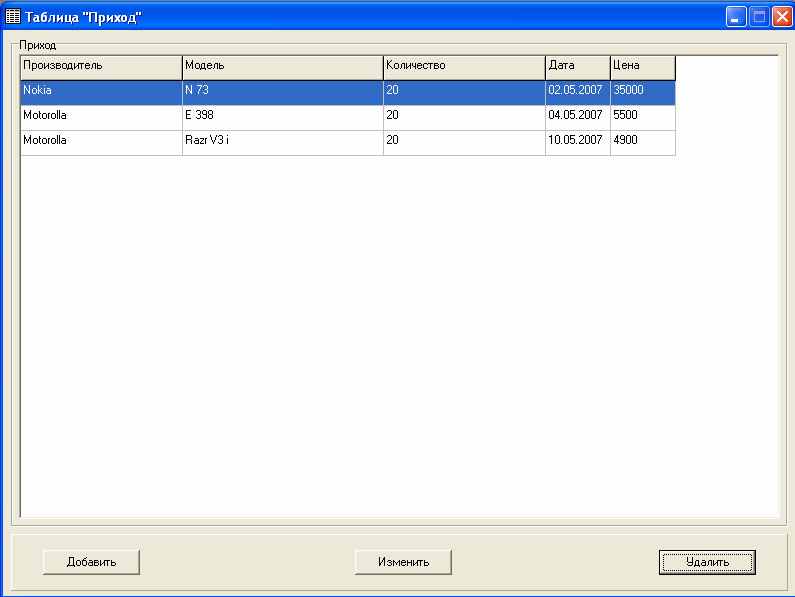Image resolution: width=795 pixels, height=597 pixels.
Task: Select Motorolla in the E 398 row
Action: [x=101, y=118]
